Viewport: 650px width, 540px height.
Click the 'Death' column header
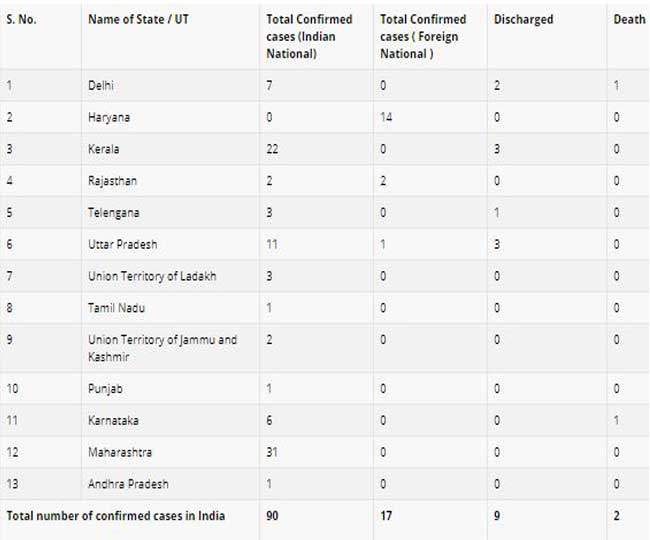629,19
